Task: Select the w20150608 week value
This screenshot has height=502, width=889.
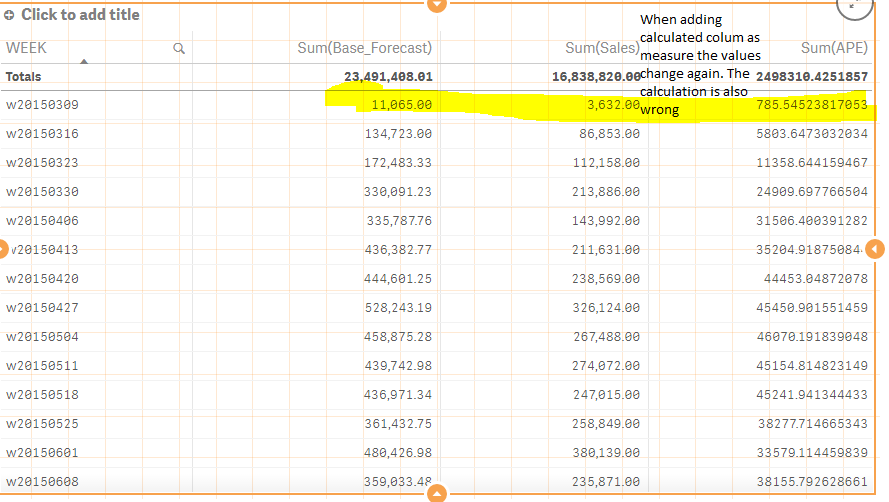Action: click(43, 483)
